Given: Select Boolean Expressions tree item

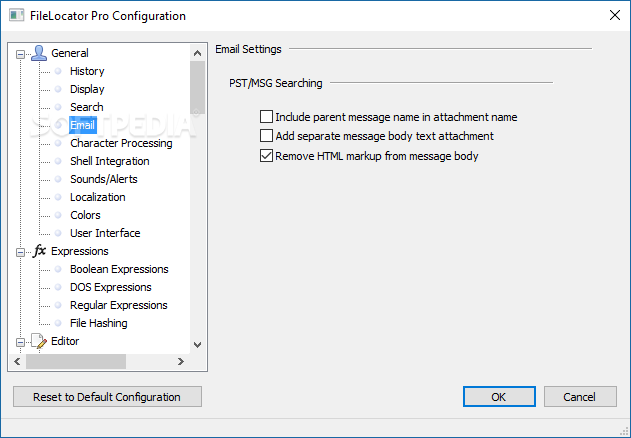Looking at the screenshot, I should coord(119,269).
